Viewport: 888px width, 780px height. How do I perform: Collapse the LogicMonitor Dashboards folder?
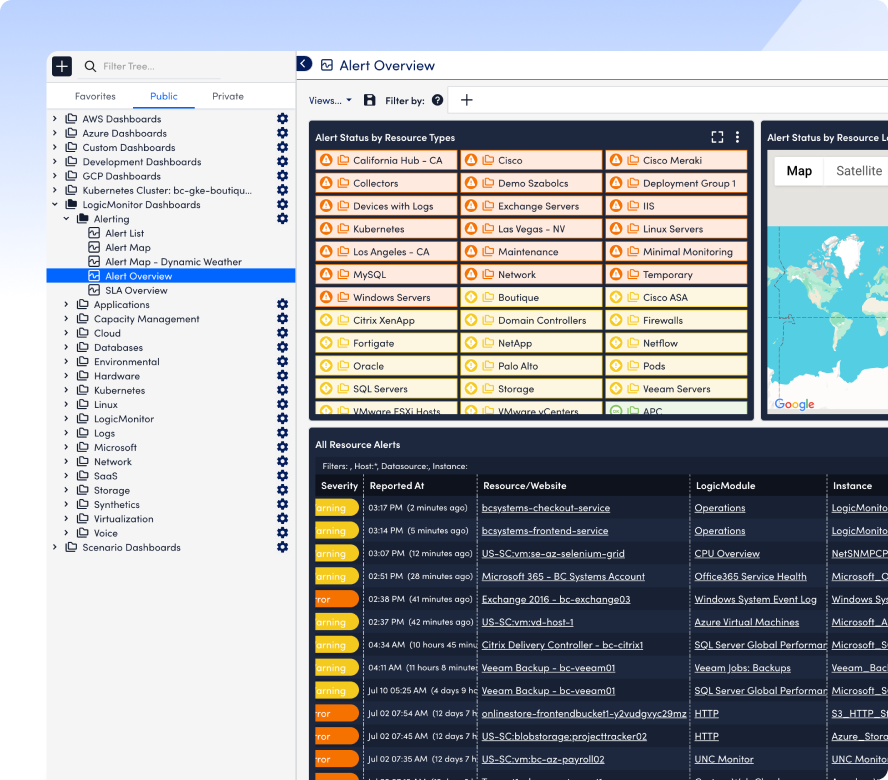coord(54,204)
